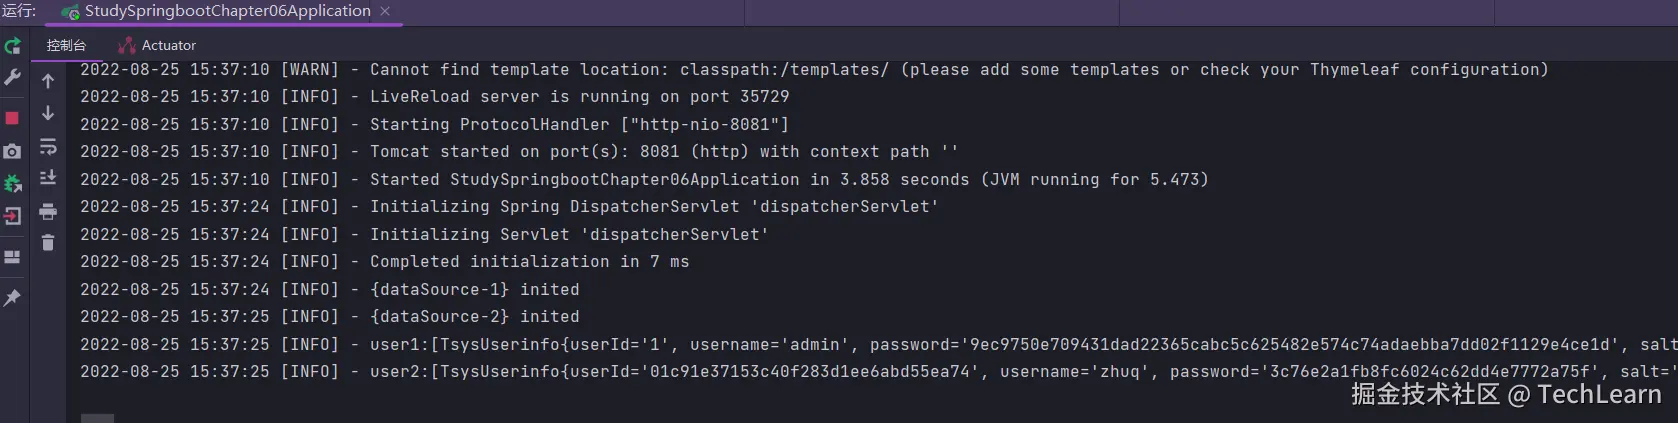The width and height of the screenshot is (1678, 423).
Task: Open the layout options icon
Action: (12, 257)
